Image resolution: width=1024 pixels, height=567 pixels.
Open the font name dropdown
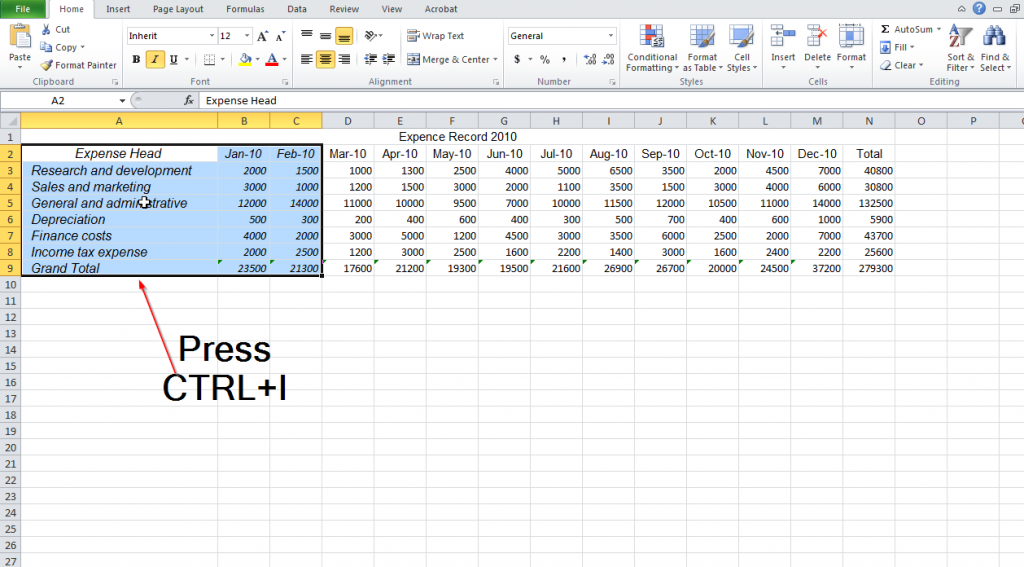pyautogui.click(x=212, y=36)
